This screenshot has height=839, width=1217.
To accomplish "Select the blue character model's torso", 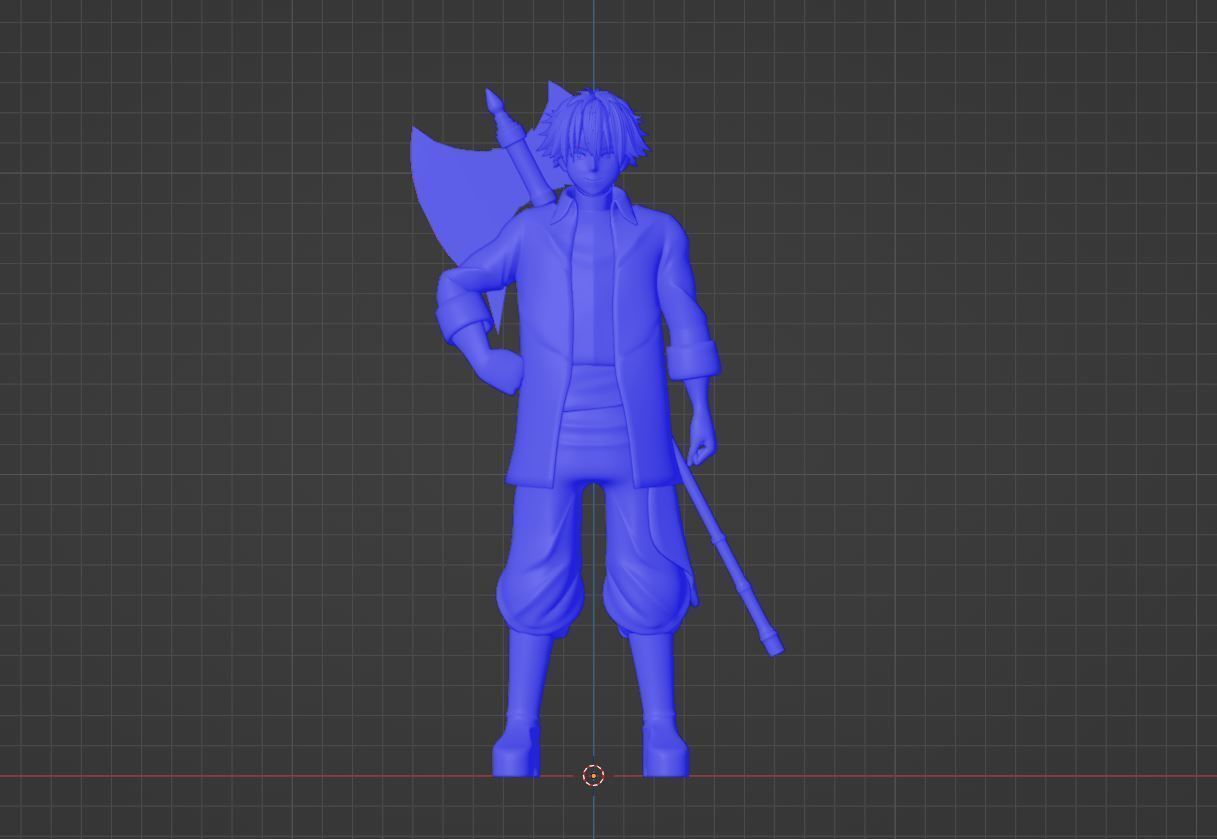I will point(596,340).
